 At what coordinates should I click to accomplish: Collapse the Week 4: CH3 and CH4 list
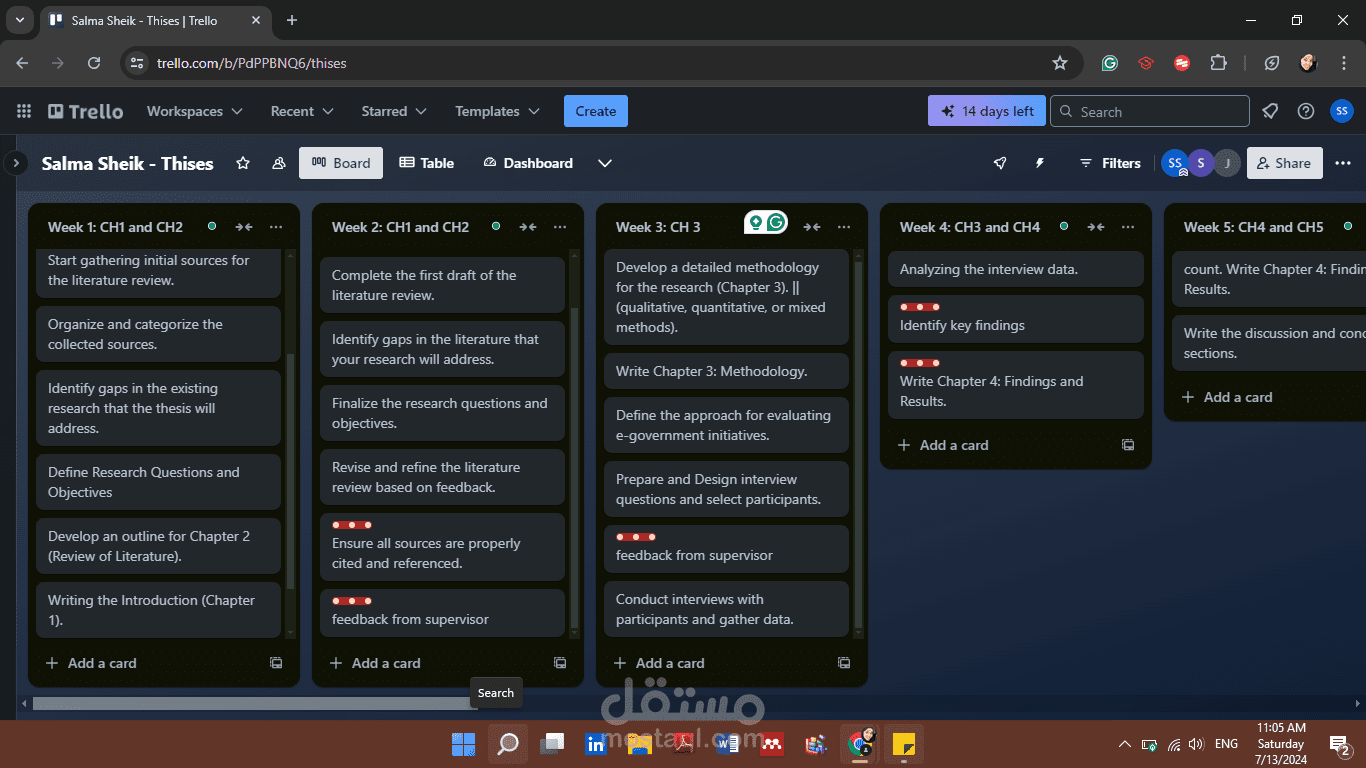1096,227
